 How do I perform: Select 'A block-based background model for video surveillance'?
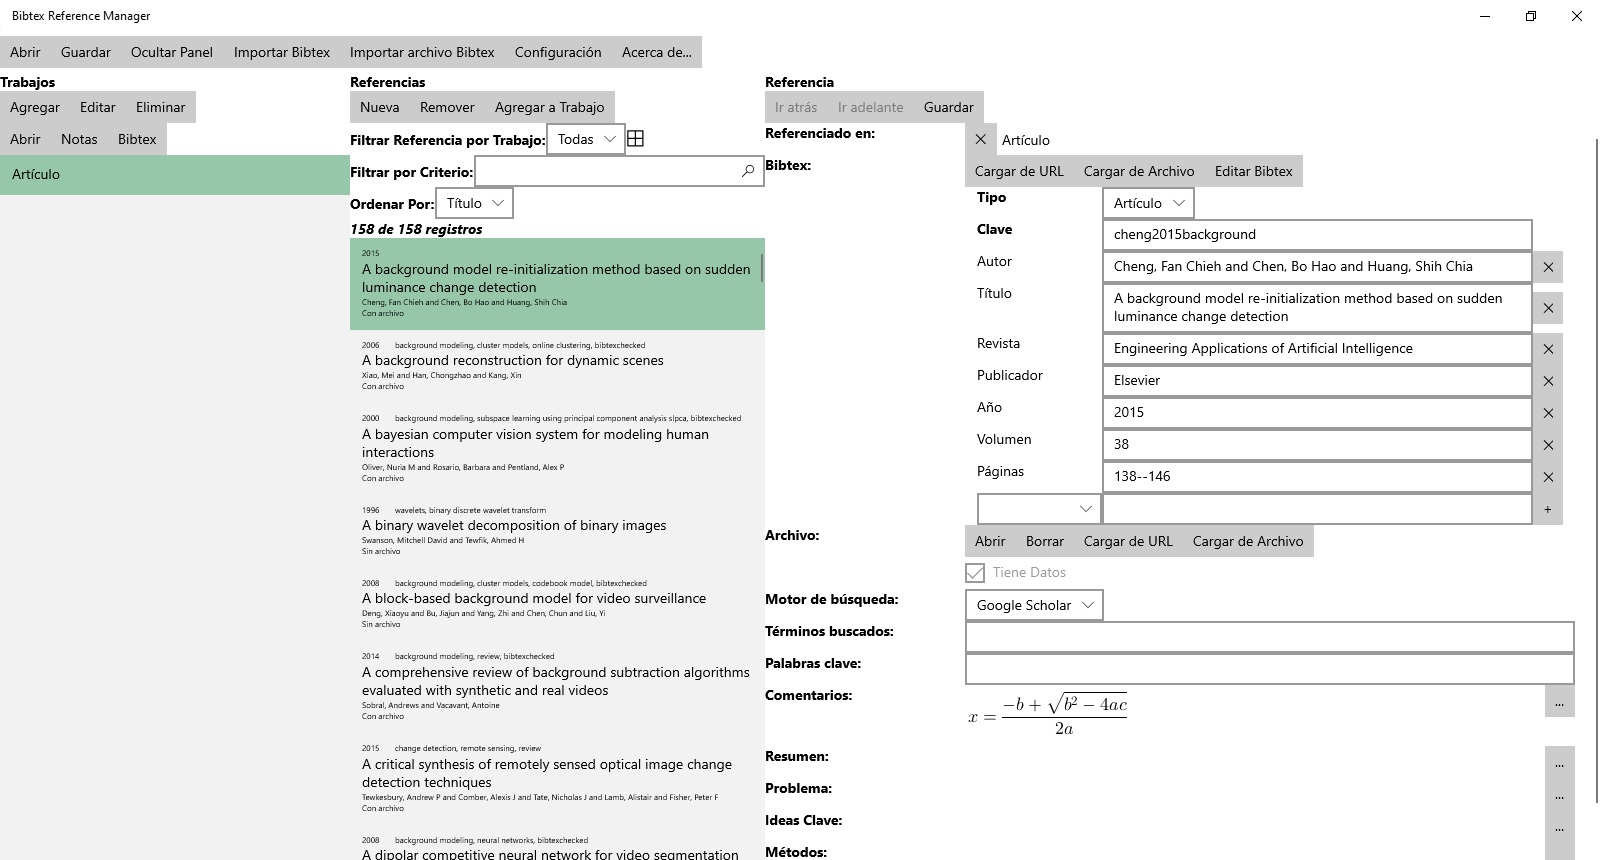tap(557, 604)
